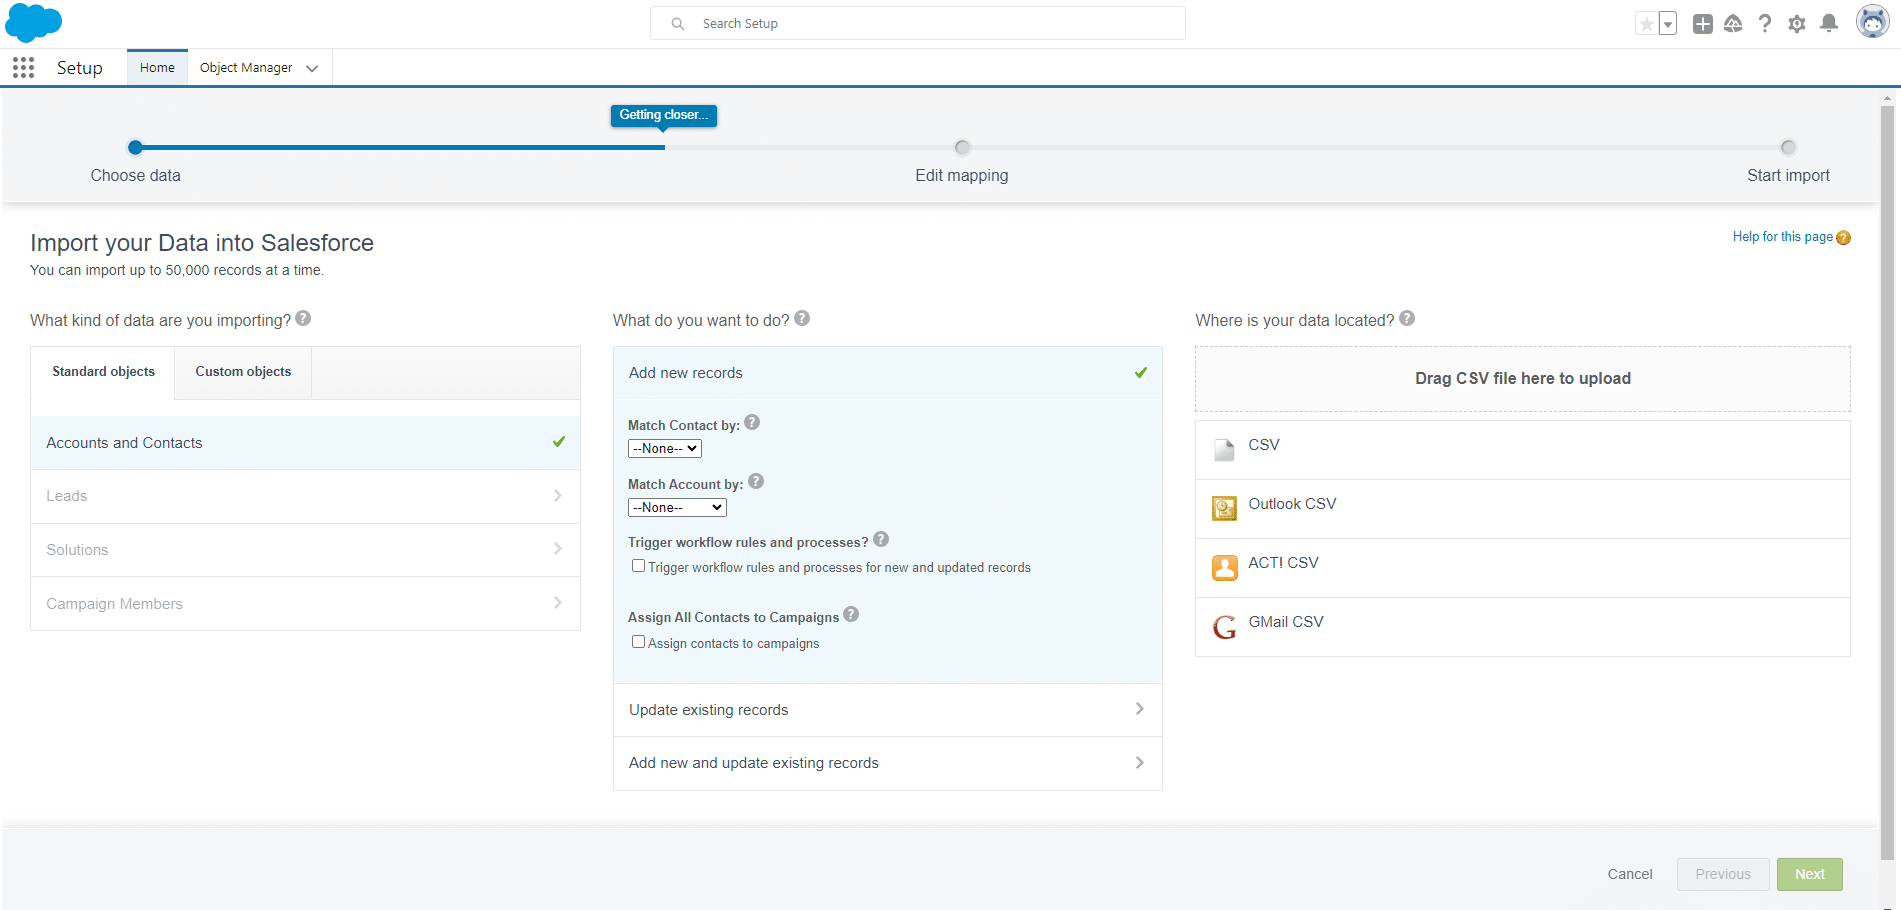
Task: Expand Update existing records option
Action: coord(887,710)
